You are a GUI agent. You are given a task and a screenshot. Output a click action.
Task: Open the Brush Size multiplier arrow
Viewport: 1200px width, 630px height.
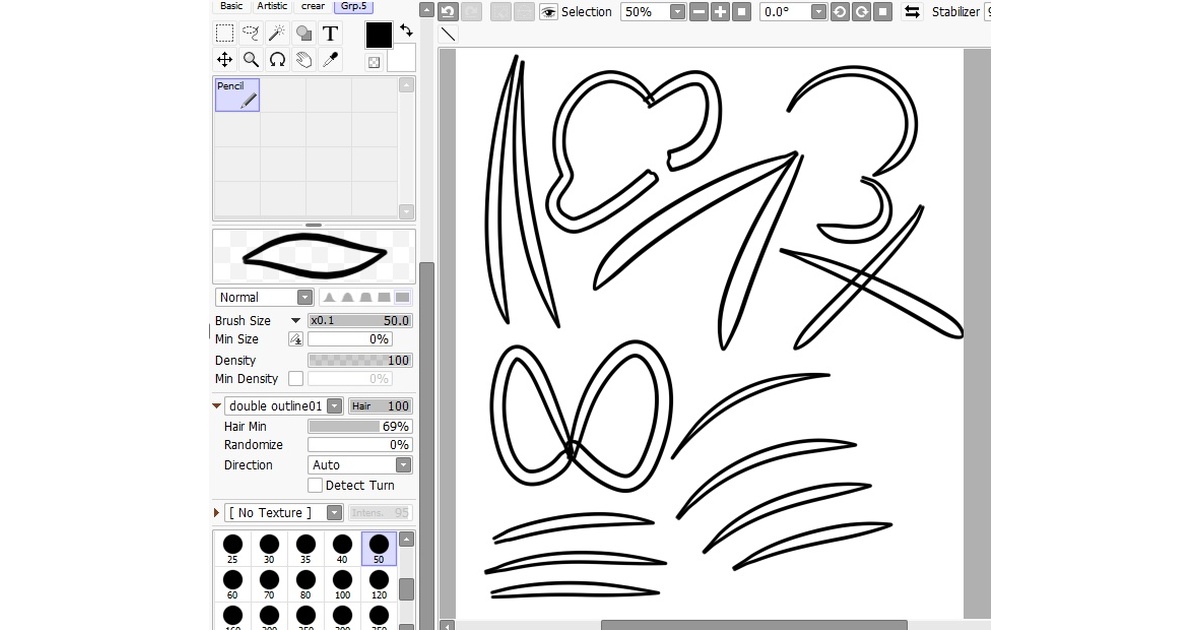click(x=295, y=321)
